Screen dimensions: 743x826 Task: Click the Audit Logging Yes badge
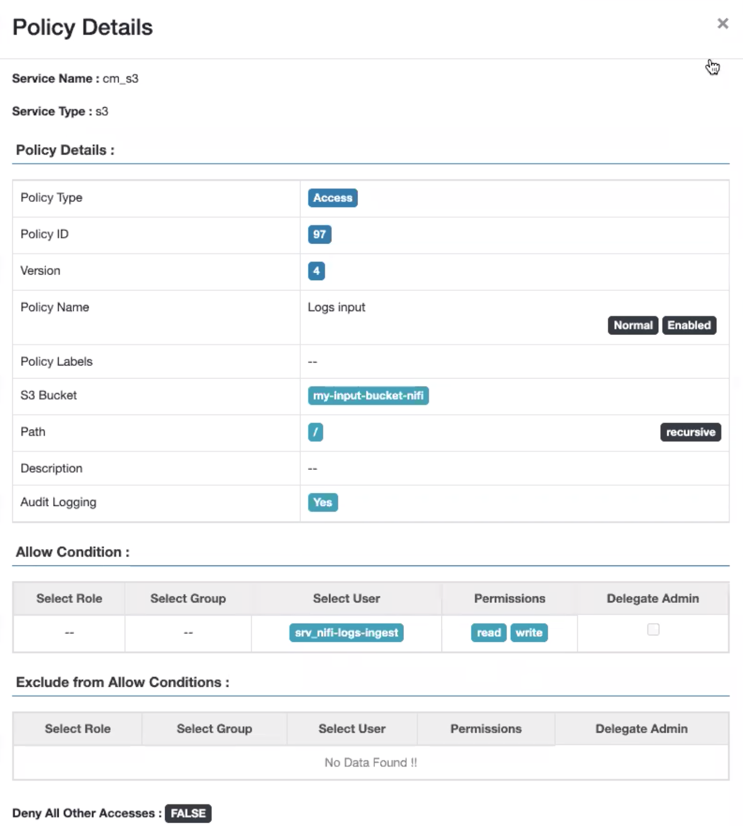point(322,502)
